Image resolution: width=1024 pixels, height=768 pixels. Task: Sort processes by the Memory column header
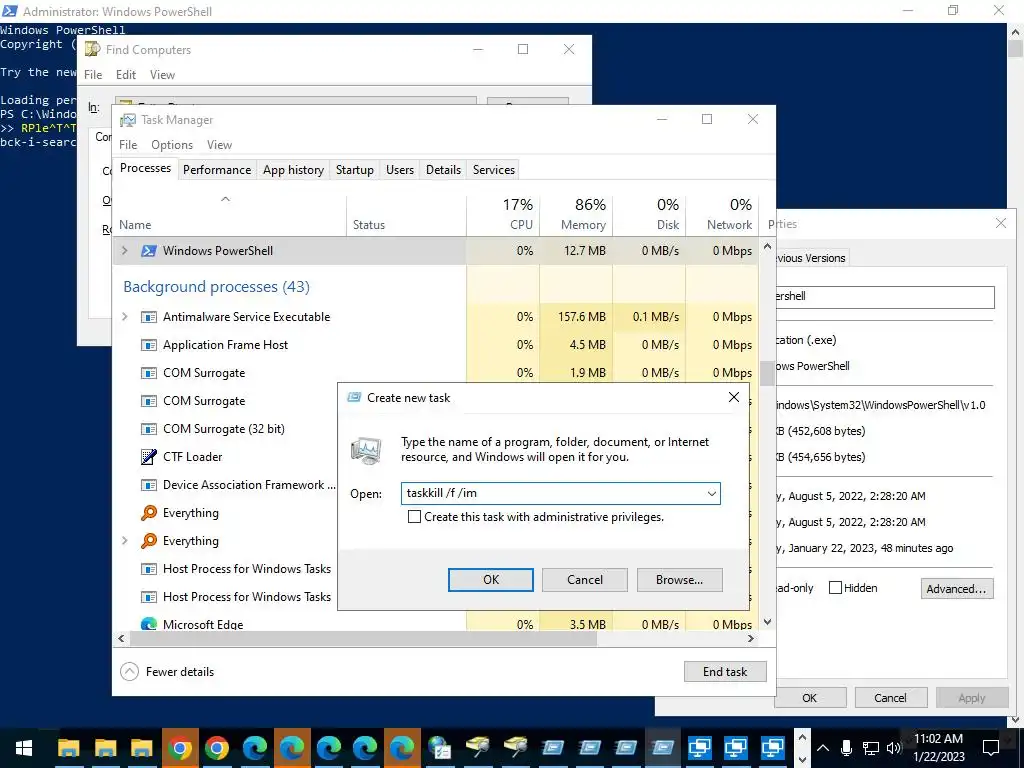point(576,214)
